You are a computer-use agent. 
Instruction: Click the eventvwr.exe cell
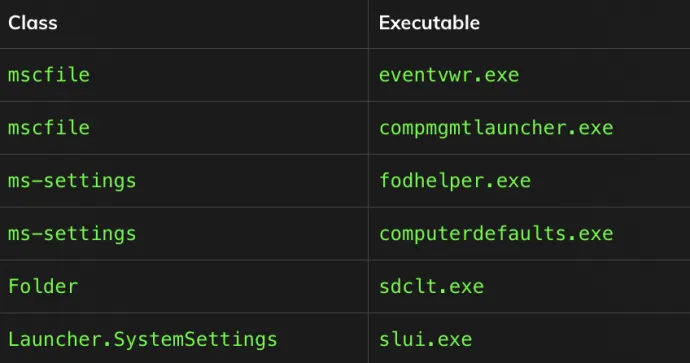coord(449,75)
